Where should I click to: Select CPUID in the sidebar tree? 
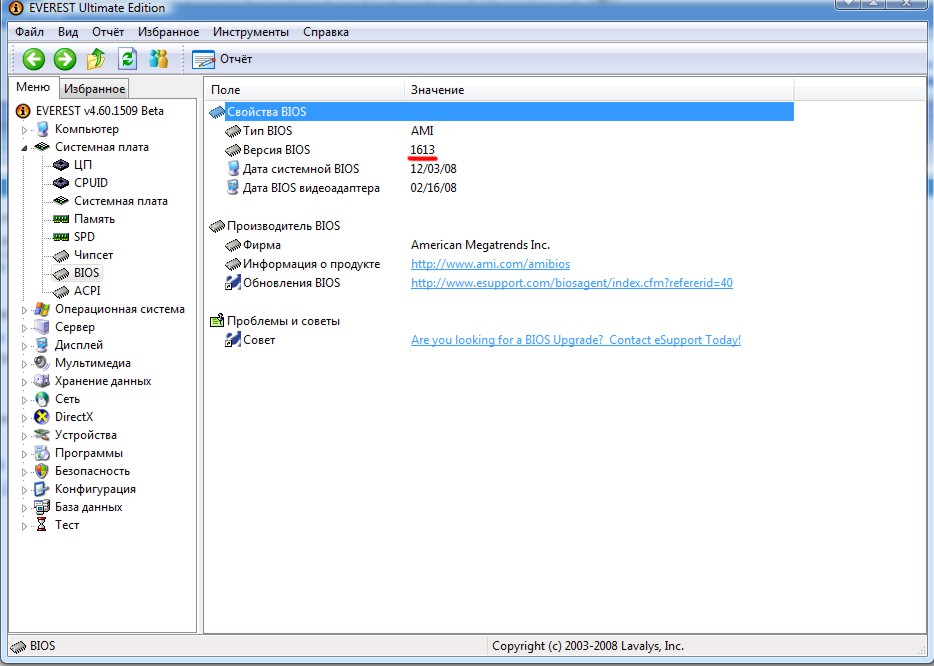pos(90,183)
